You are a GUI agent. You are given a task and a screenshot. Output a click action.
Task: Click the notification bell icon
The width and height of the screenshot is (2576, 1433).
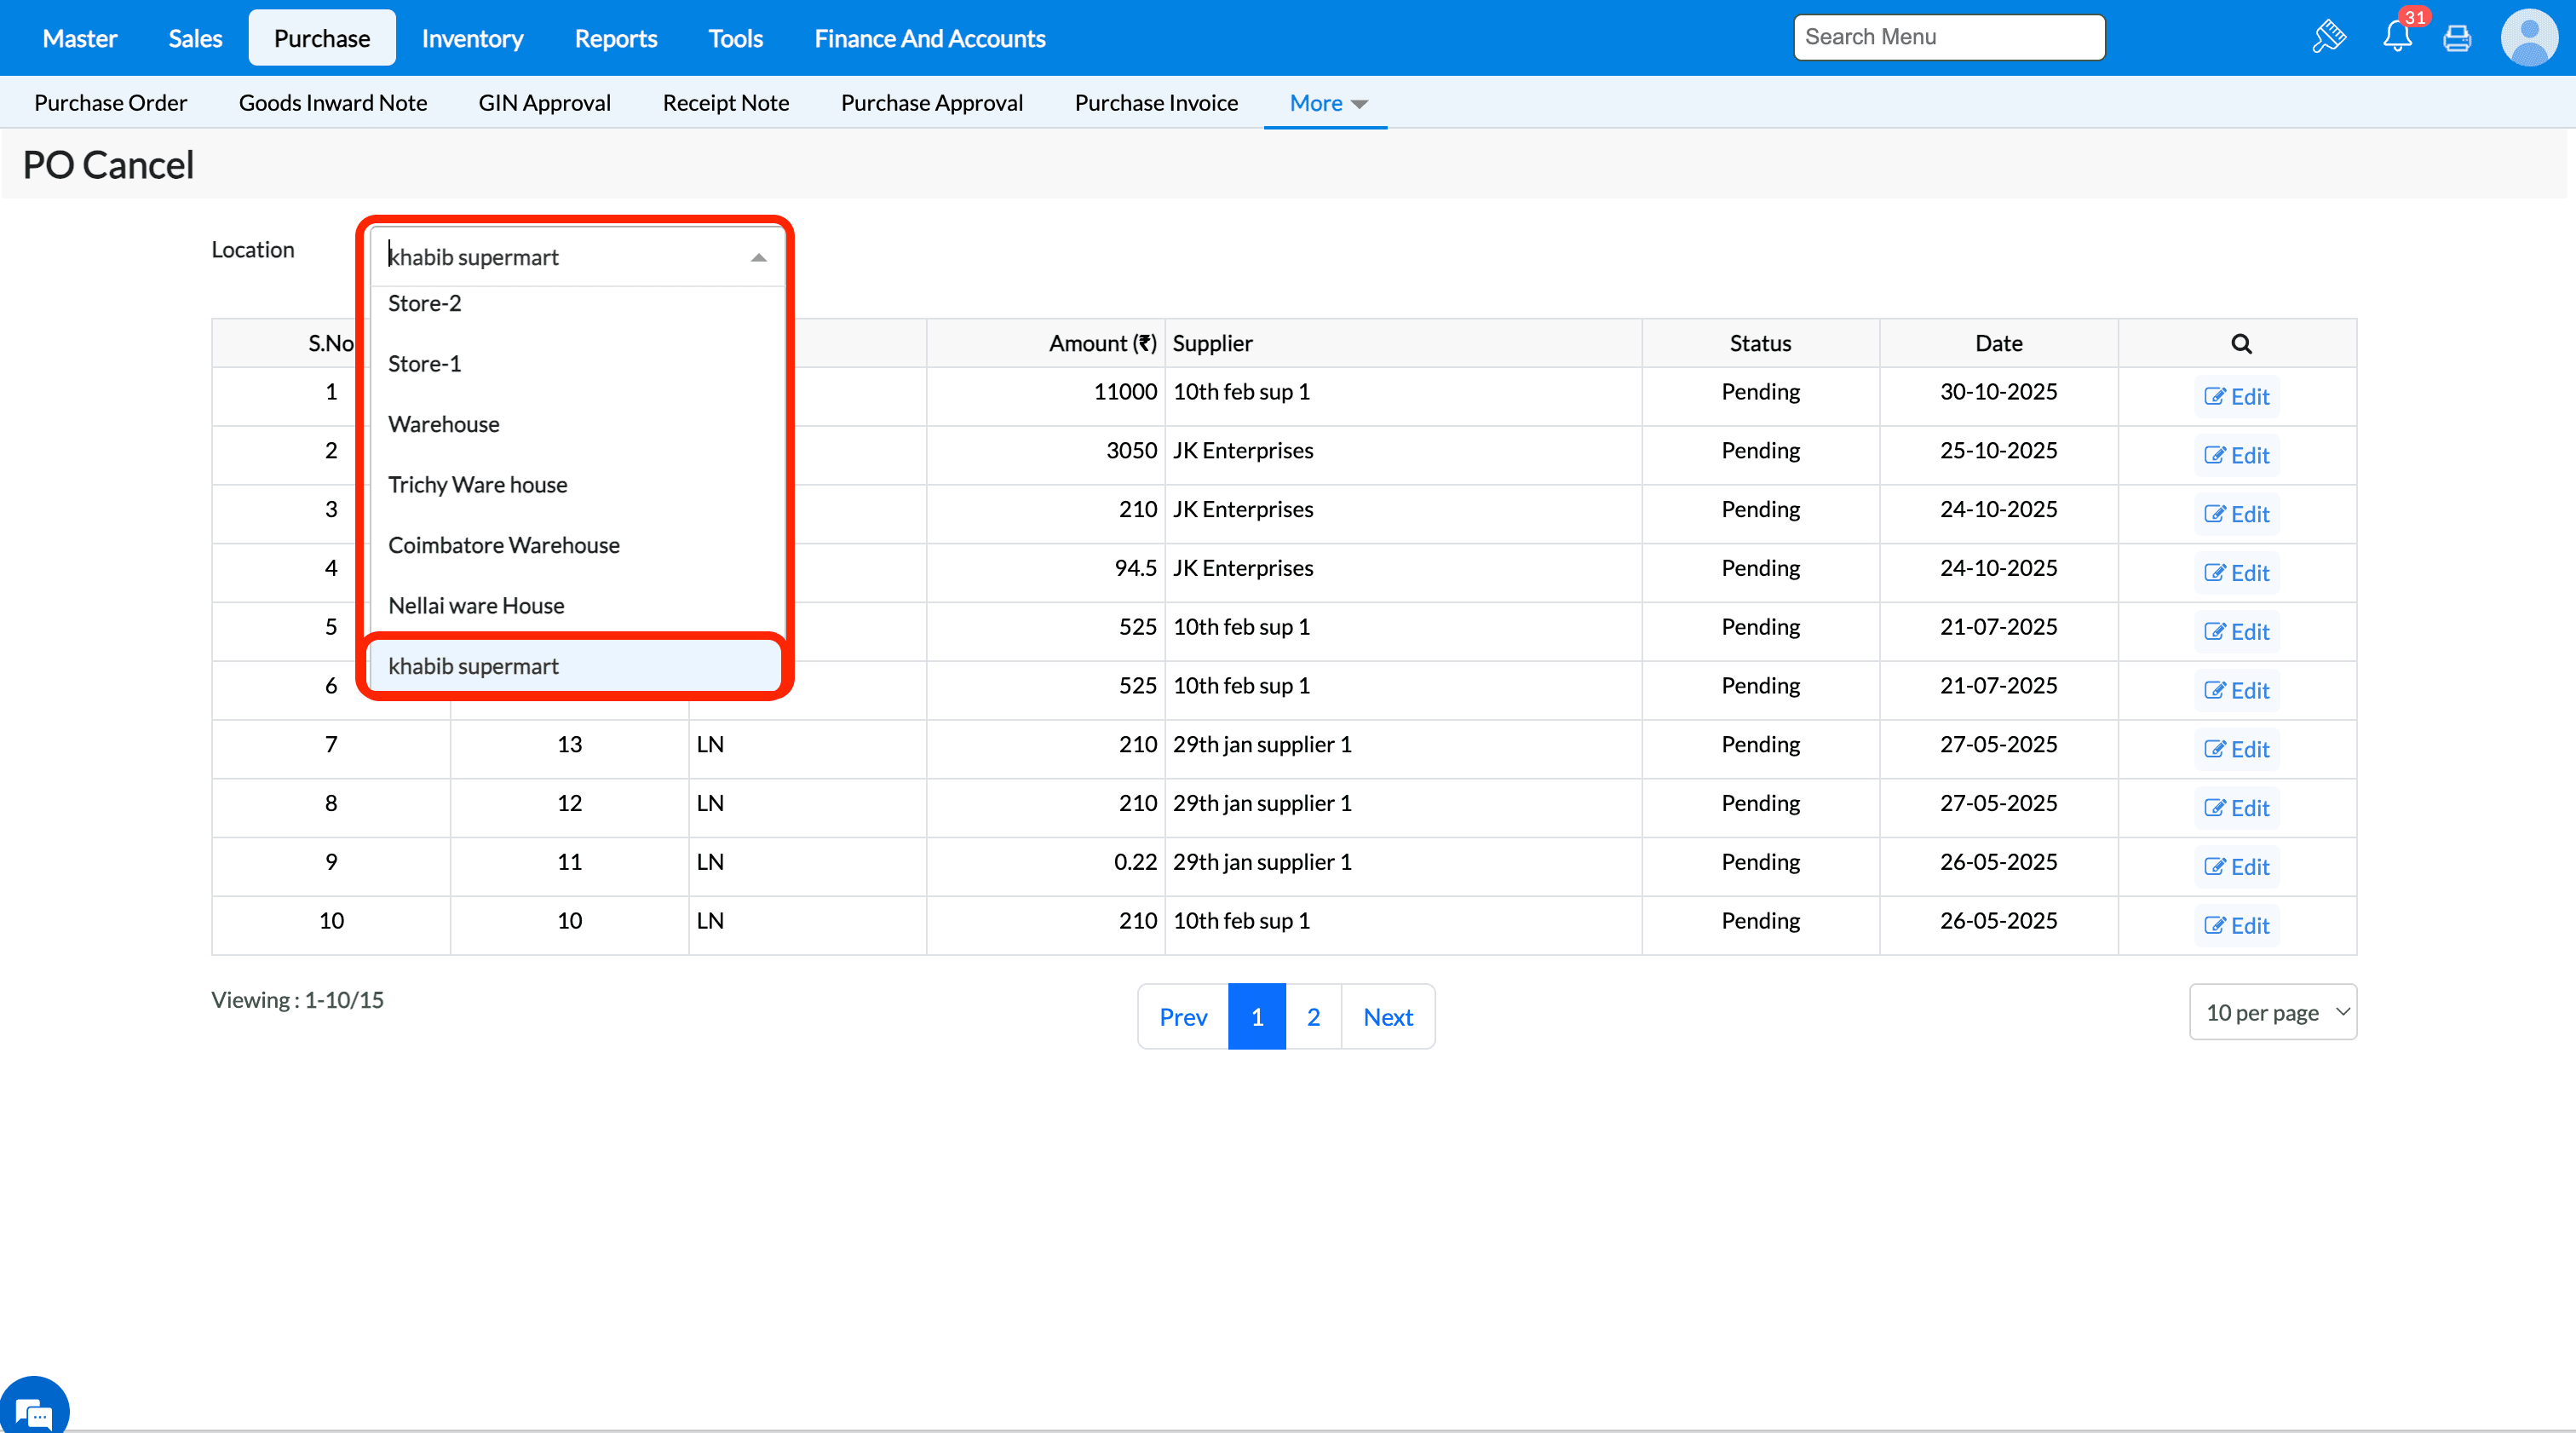click(x=2396, y=38)
